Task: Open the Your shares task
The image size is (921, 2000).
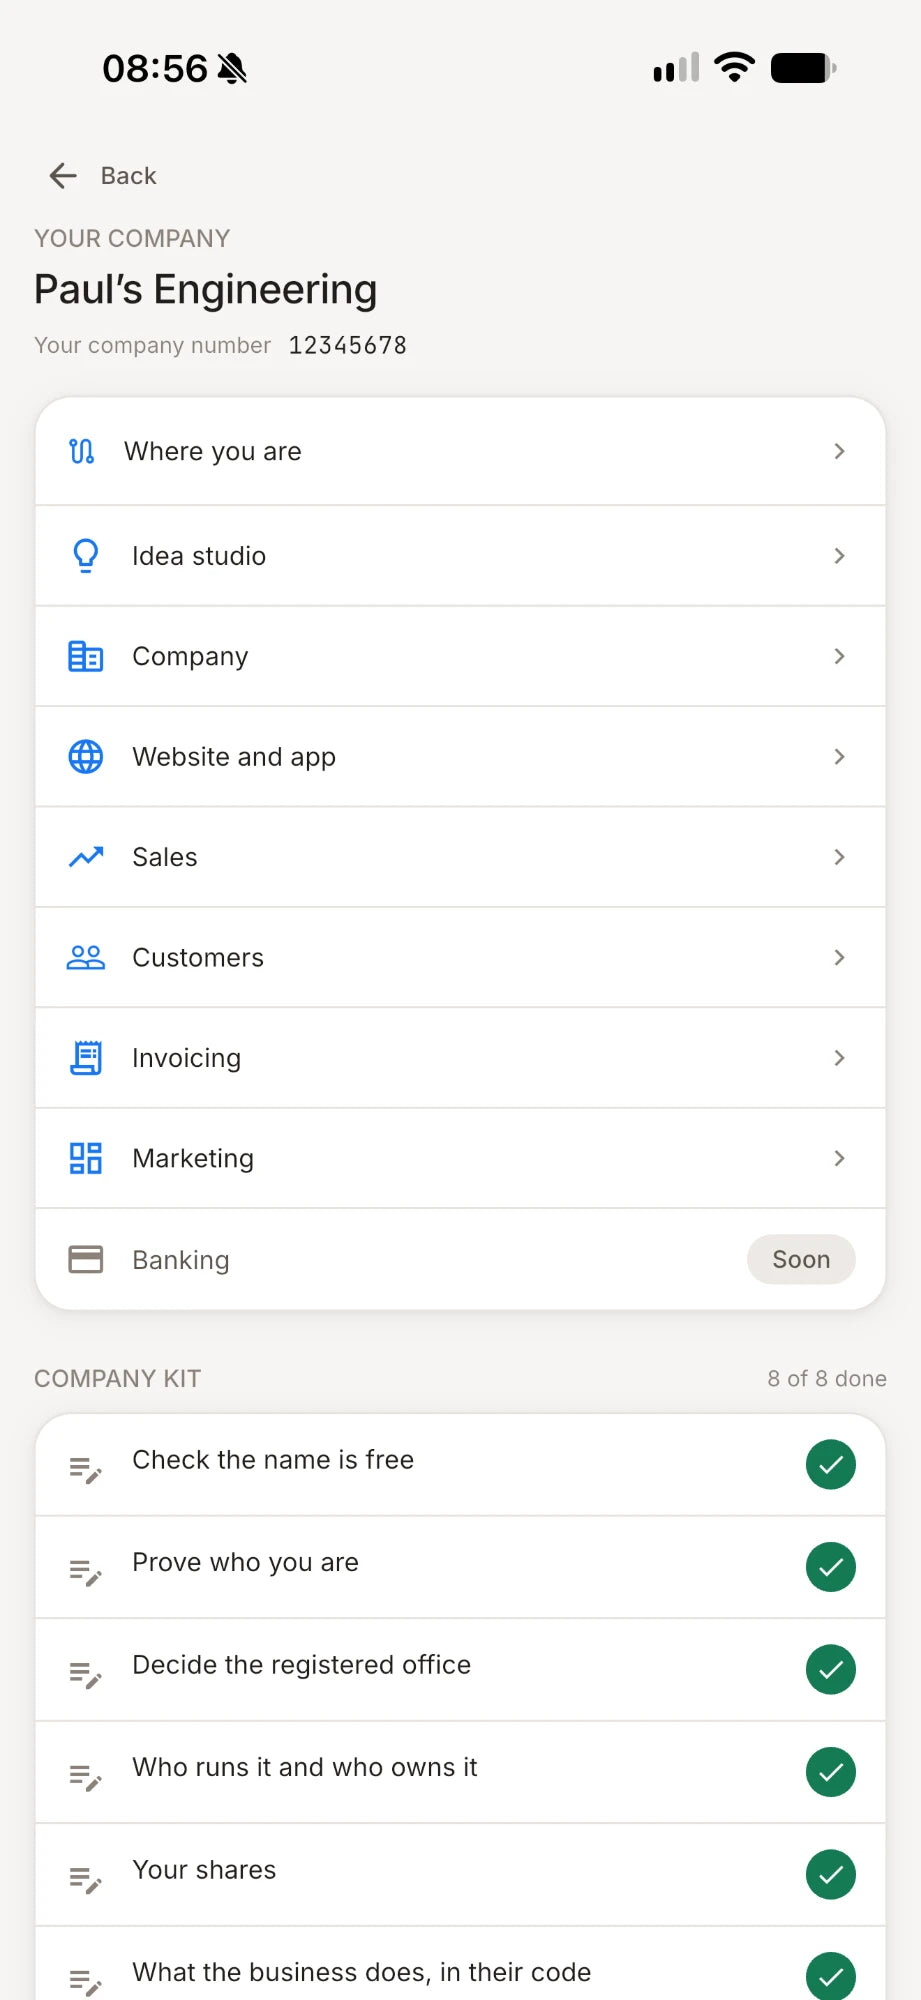Action: click(x=460, y=1874)
